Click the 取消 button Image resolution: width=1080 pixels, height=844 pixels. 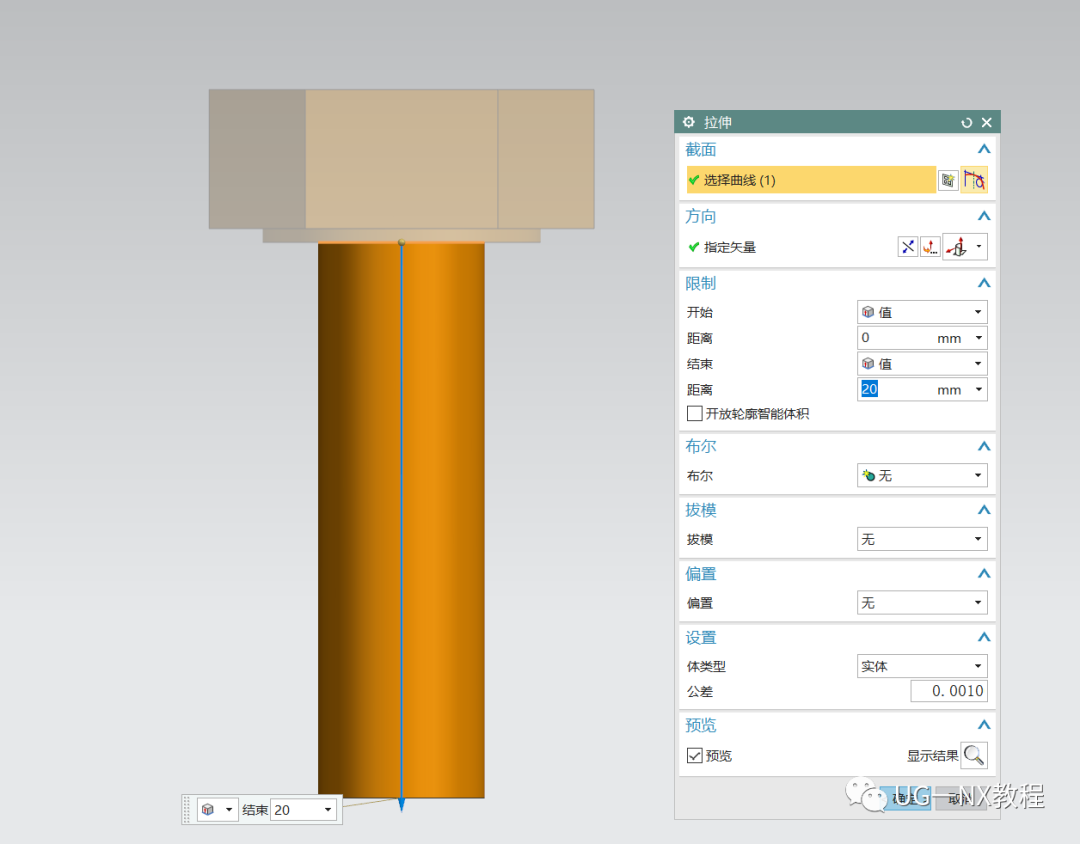coord(961,798)
